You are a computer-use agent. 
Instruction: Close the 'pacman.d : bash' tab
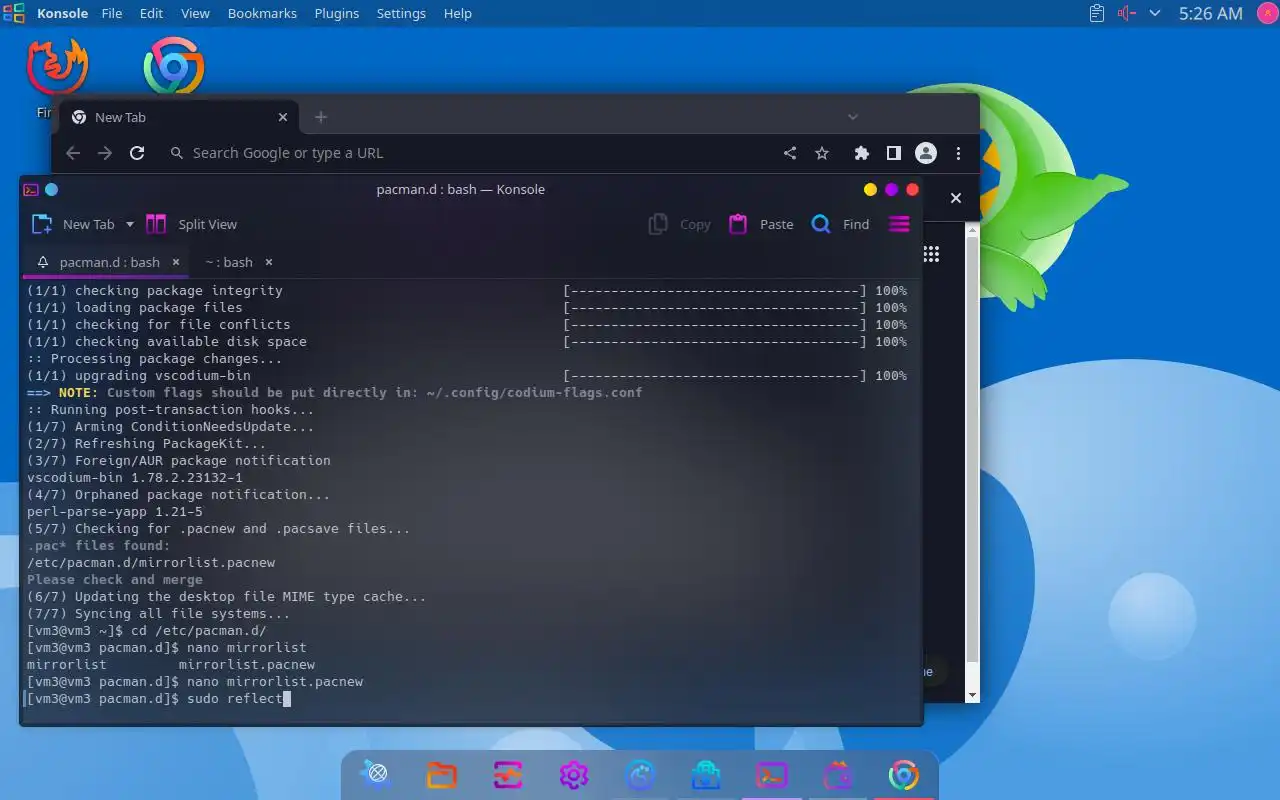pyautogui.click(x=176, y=262)
